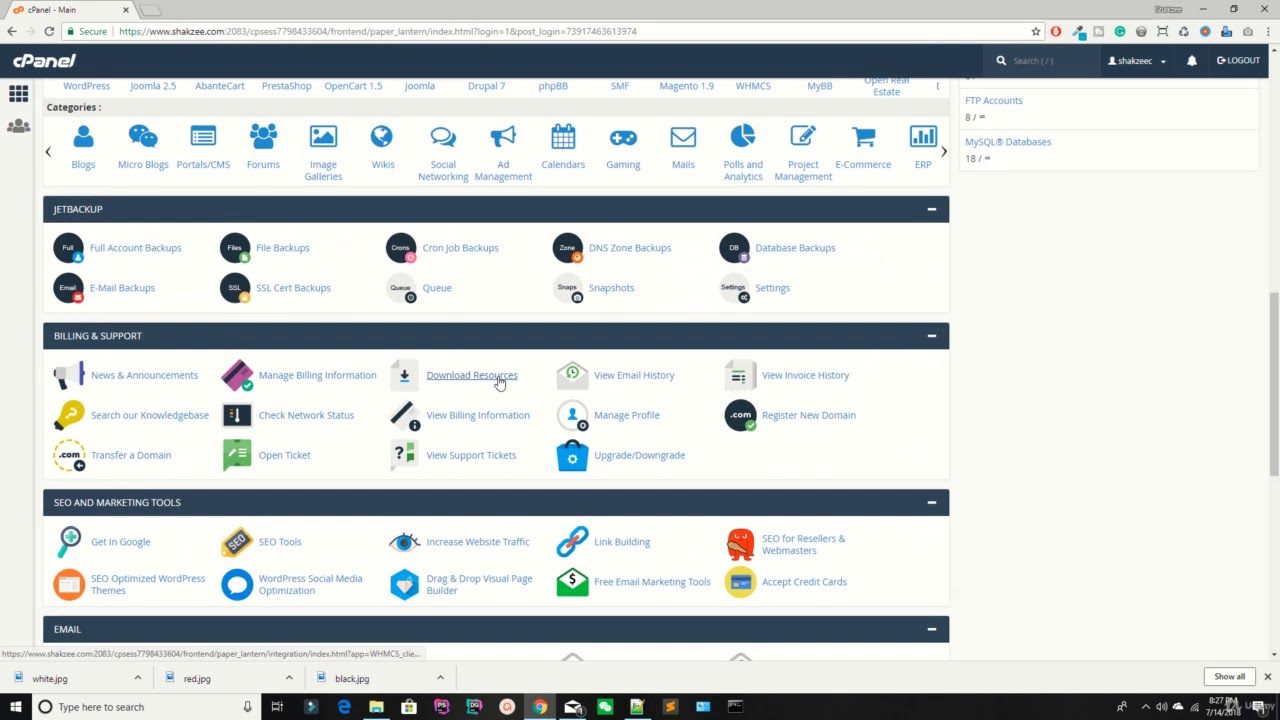Open User Manager icon in left sidebar
This screenshot has width=1280, height=720.
[x=18, y=127]
